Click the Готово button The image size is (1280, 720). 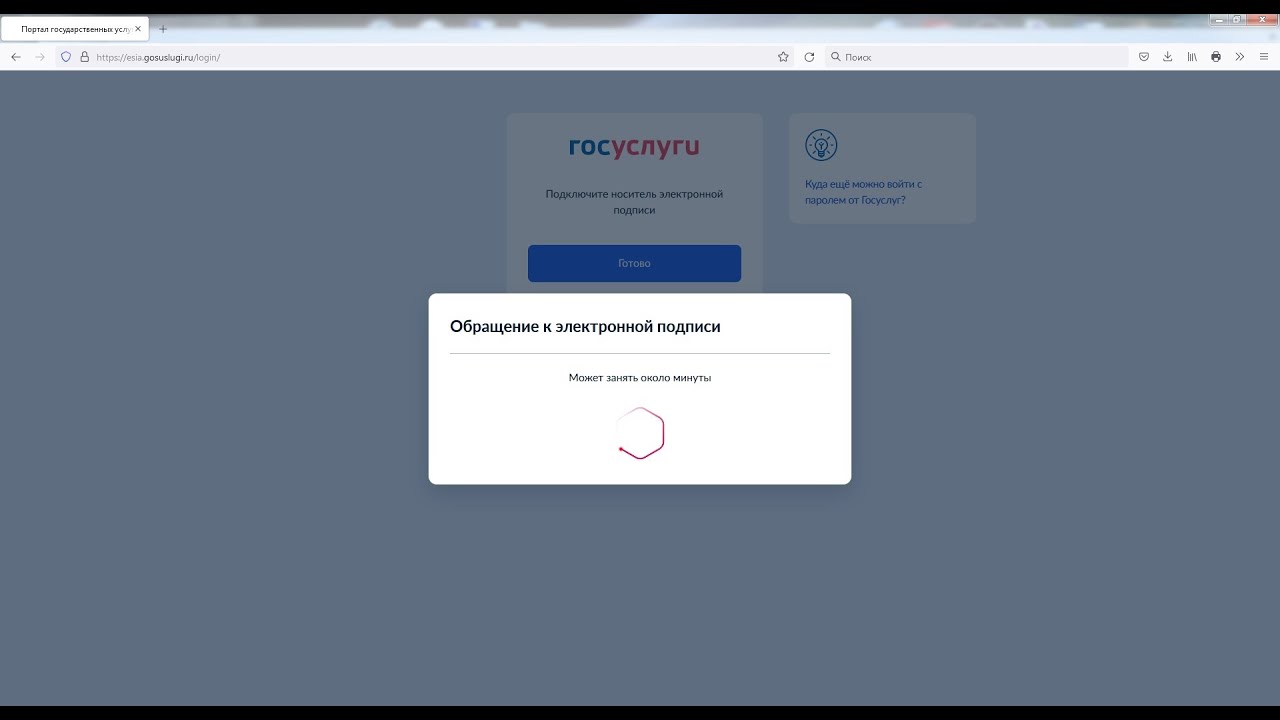[634, 263]
